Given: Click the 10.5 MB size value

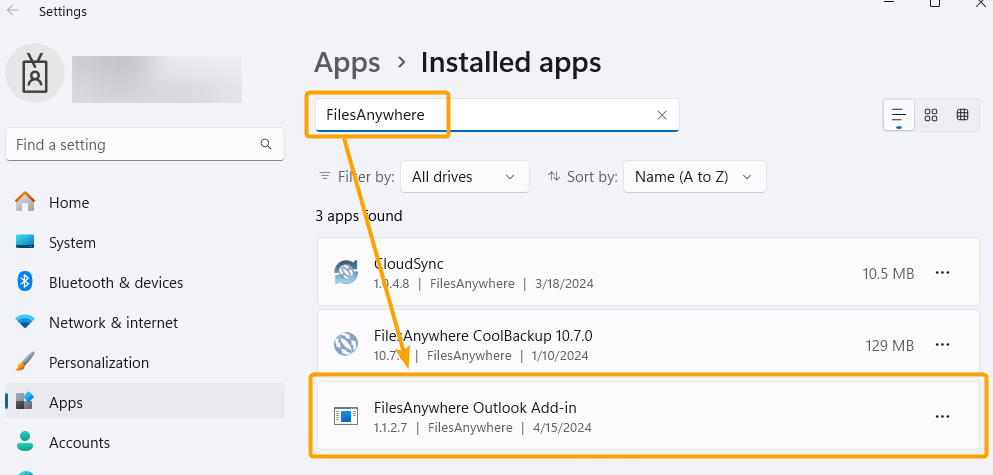Looking at the screenshot, I should pyautogui.click(x=888, y=274).
